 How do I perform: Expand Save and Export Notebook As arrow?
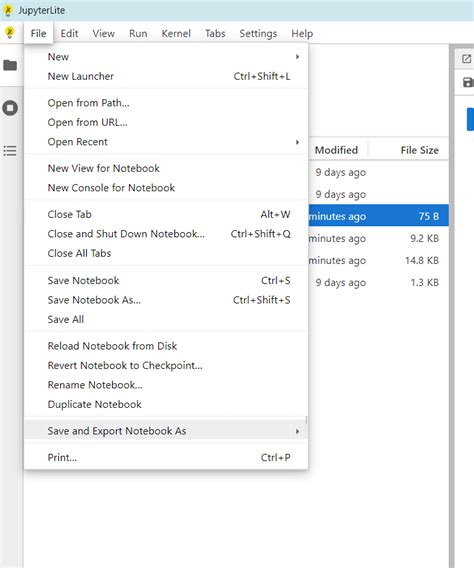pyautogui.click(x=297, y=431)
